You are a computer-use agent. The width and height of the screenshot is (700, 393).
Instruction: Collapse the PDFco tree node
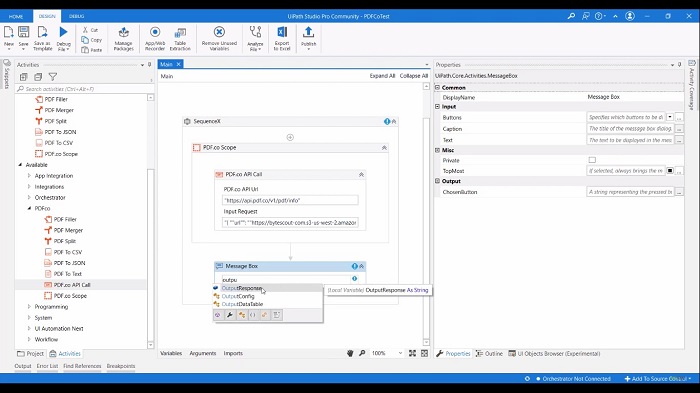(x=29, y=209)
